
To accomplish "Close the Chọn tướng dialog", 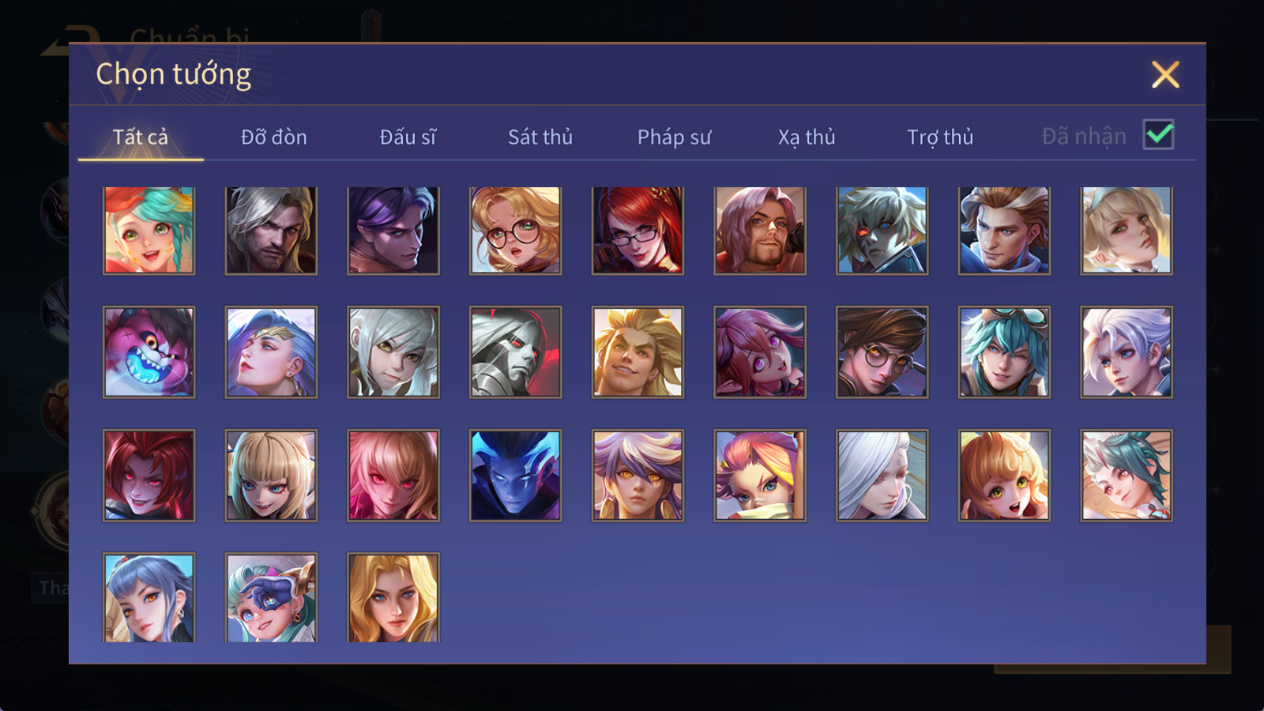I will click(x=1165, y=74).
